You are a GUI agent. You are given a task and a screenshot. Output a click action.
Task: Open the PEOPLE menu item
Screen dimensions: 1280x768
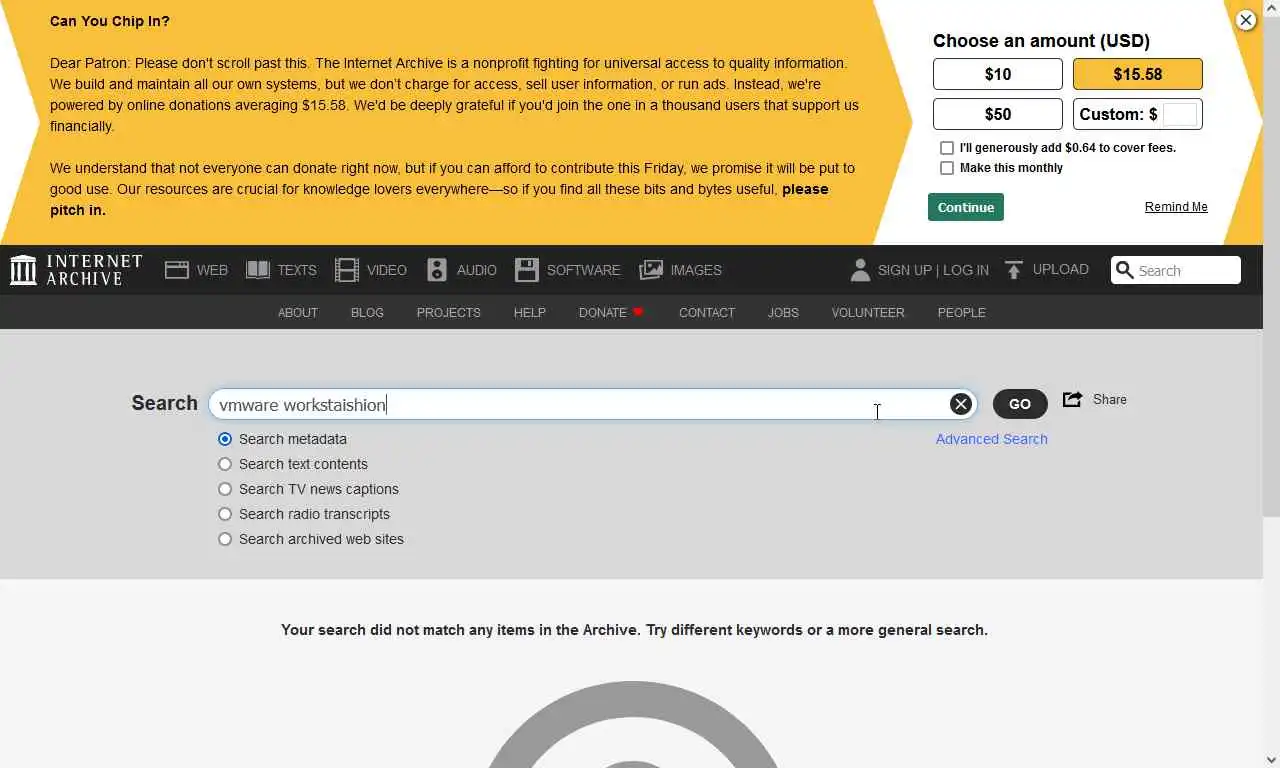point(962,312)
